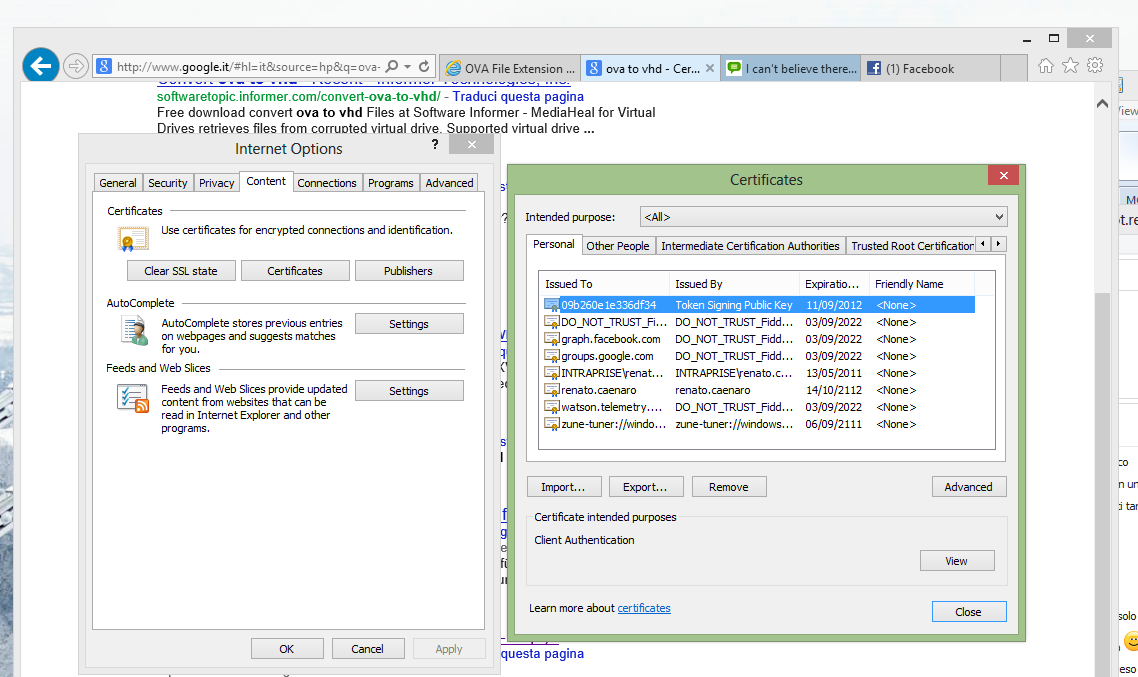The image size is (1138, 677).
Task: Click the certificate icon beside renato.caenaro
Action: tap(552, 390)
